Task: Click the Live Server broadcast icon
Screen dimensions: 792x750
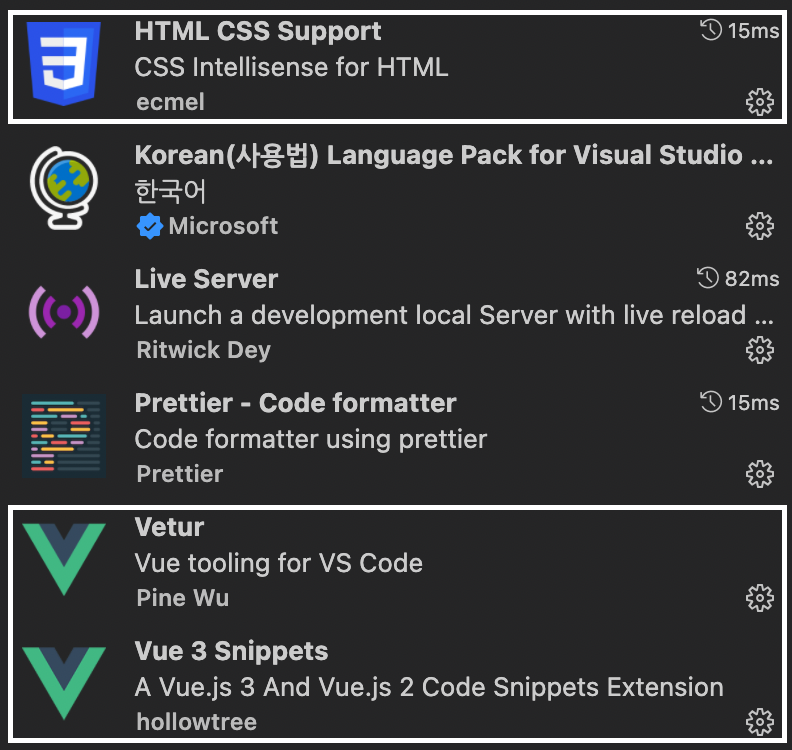Action: (x=64, y=312)
